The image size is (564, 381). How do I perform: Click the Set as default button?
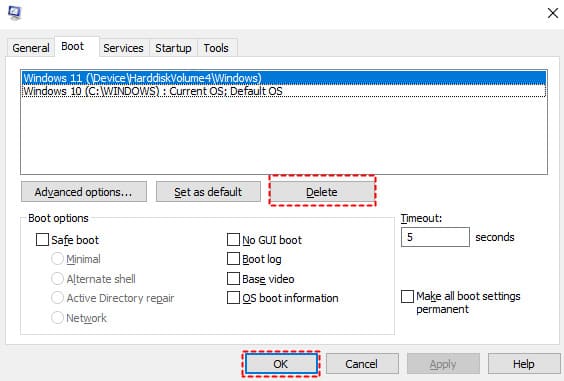(x=208, y=192)
